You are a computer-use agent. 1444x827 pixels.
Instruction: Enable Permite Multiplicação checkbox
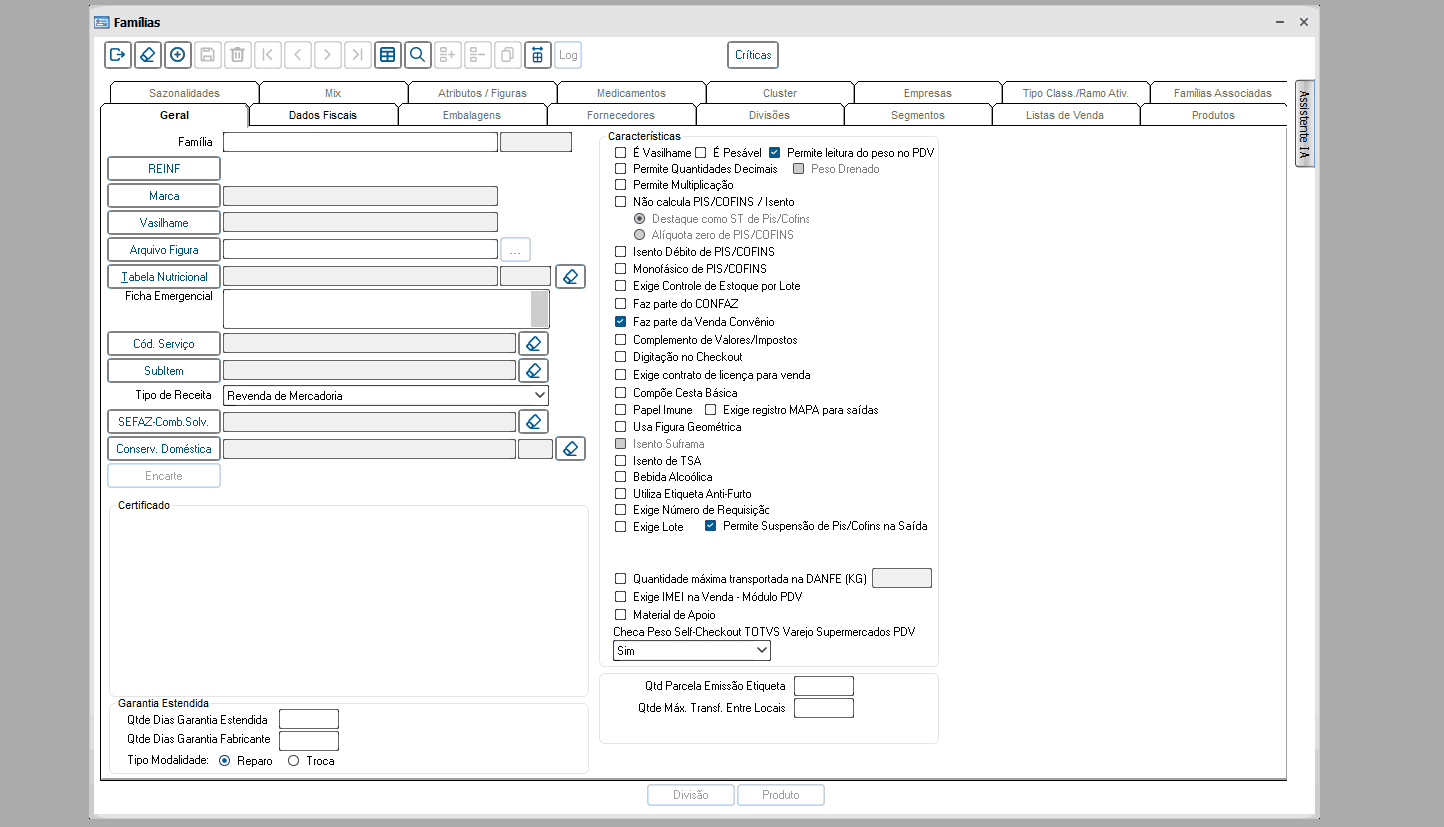click(621, 185)
